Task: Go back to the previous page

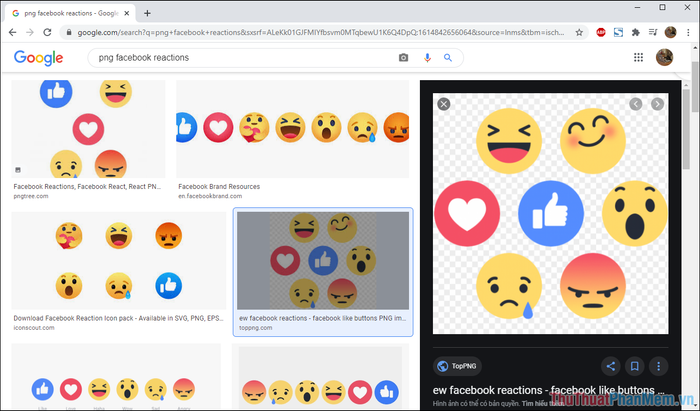Action: pyautogui.click(x=12, y=32)
